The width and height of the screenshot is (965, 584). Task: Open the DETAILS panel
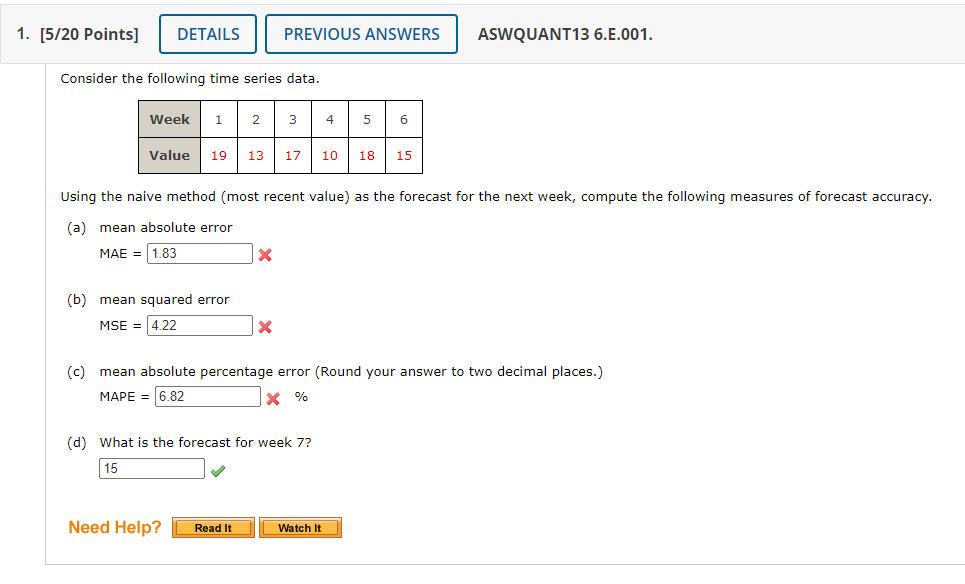click(x=207, y=33)
